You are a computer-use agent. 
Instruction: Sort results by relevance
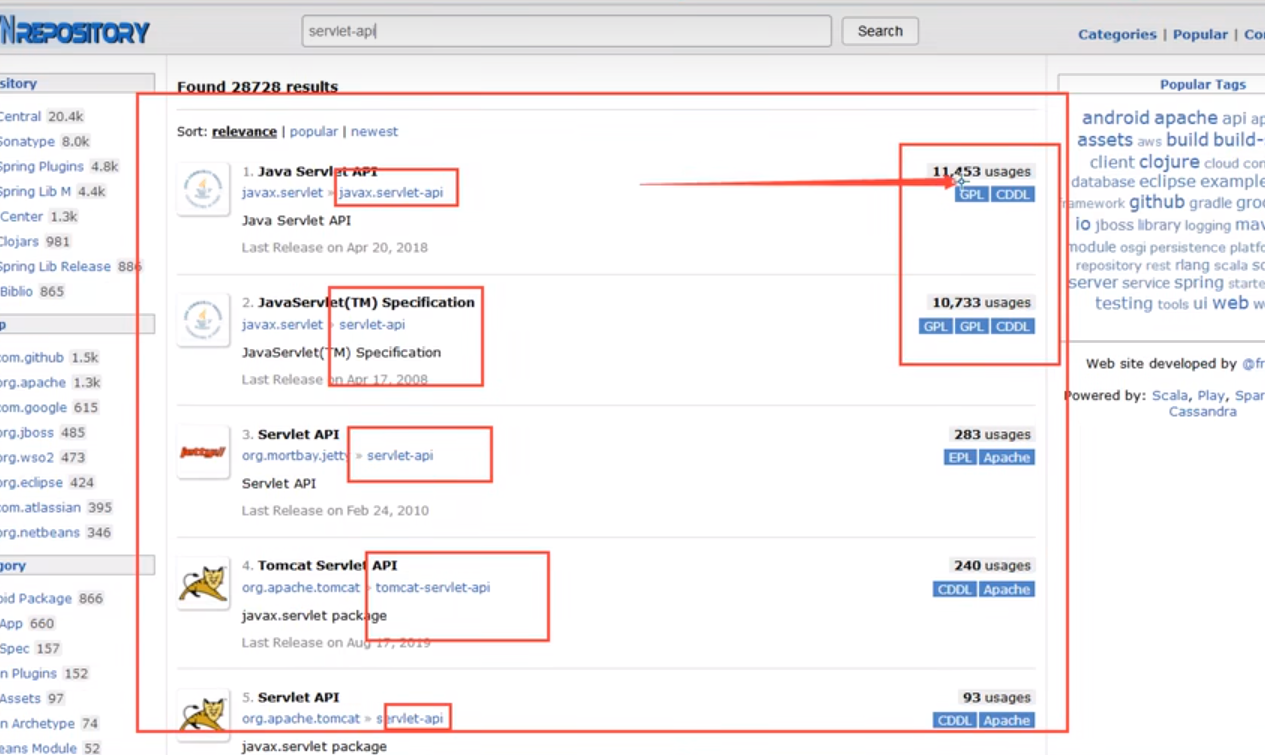pyautogui.click(x=244, y=131)
